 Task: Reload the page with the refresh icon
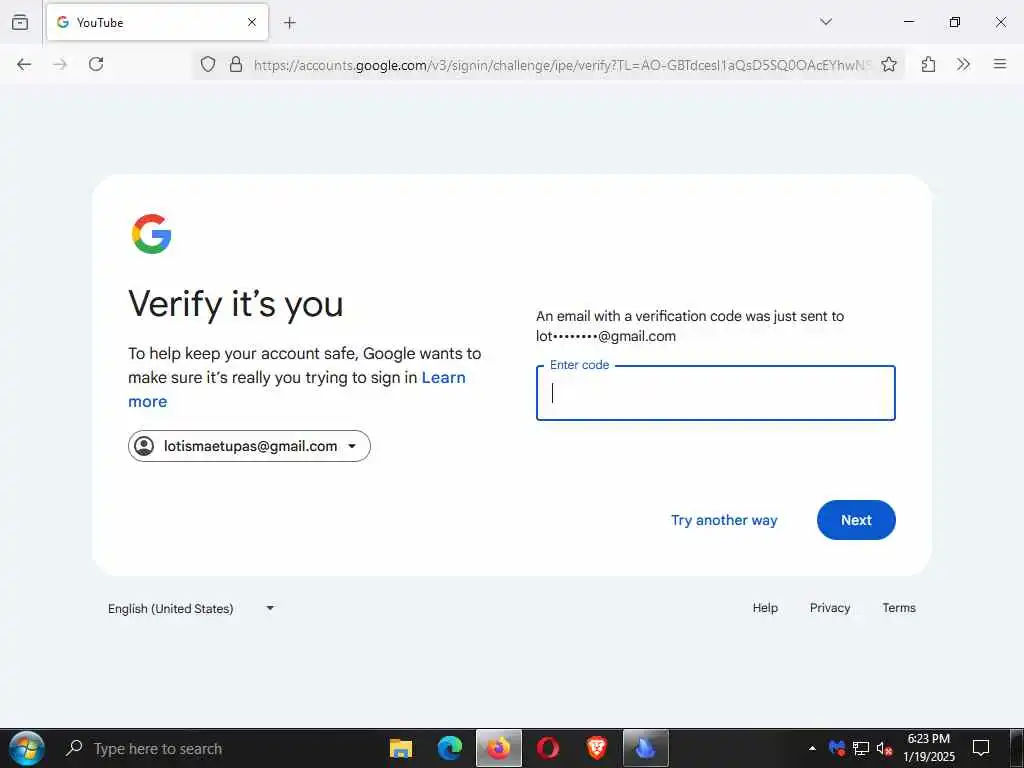pos(96,64)
